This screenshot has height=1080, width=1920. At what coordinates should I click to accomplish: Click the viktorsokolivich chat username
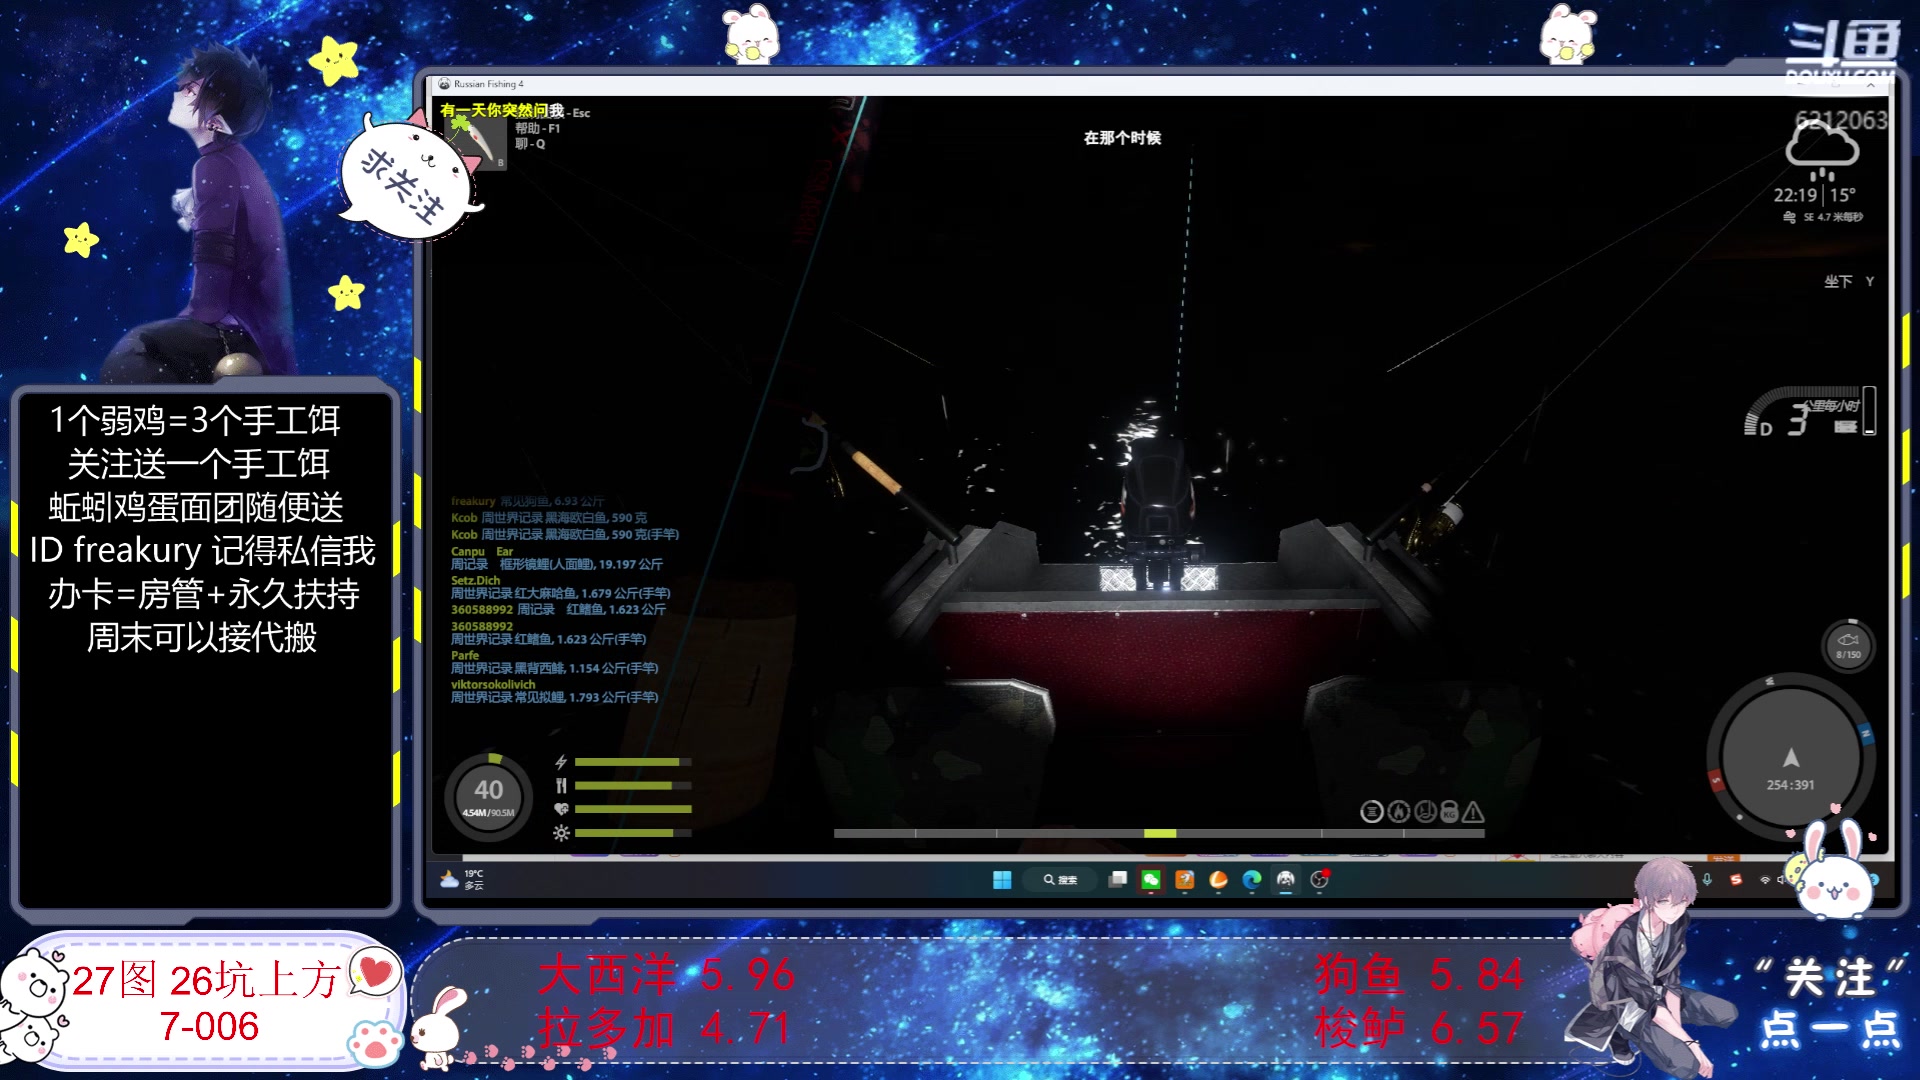(x=493, y=684)
